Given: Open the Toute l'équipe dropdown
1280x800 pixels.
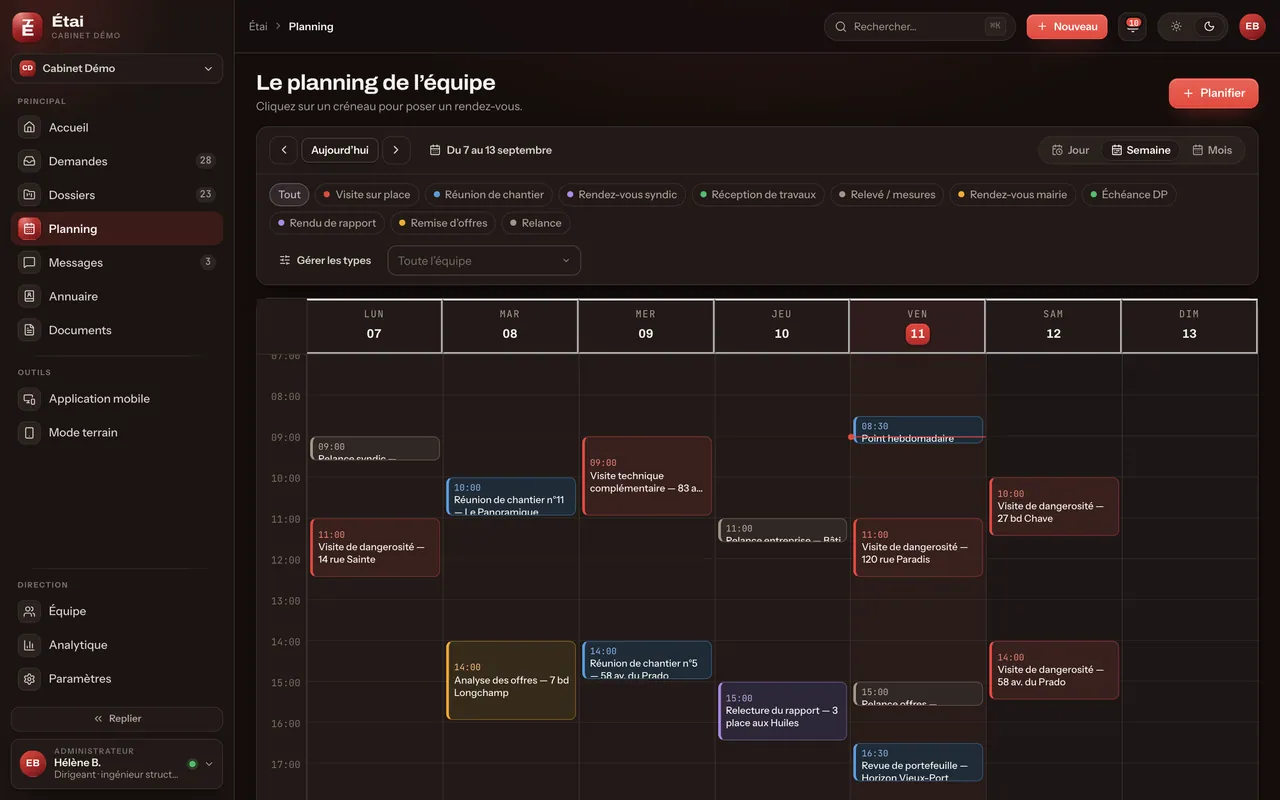Looking at the screenshot, I should [484, 261].
